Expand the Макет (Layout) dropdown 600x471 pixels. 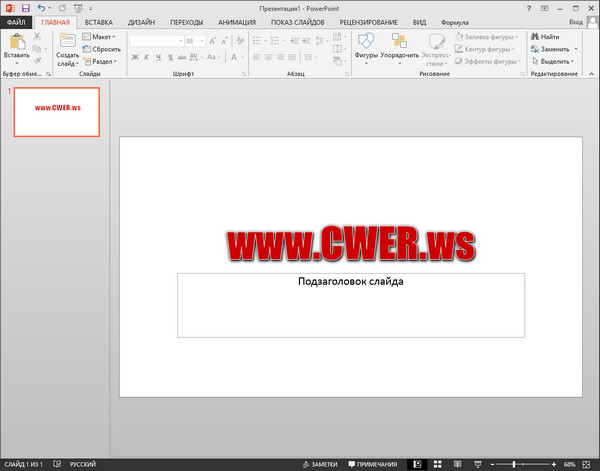pyautogui.click(x=99, y=37)
